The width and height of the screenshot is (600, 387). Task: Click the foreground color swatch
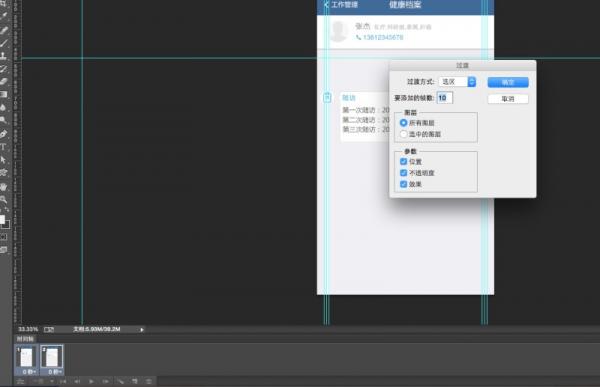2,219
